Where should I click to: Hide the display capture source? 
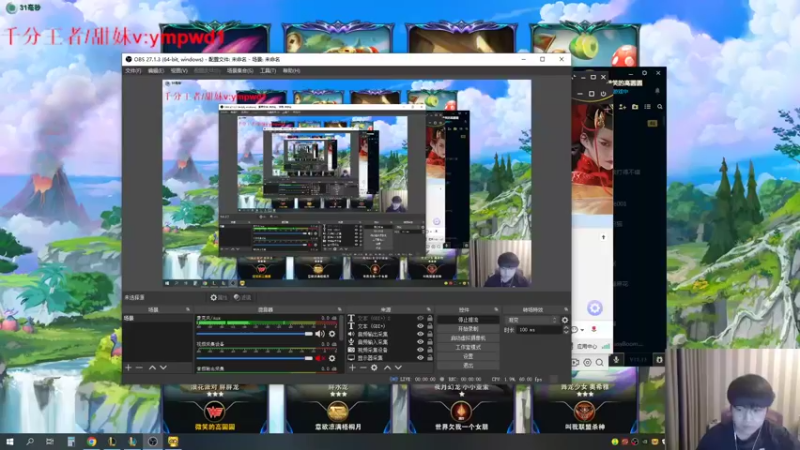click(420, 358)
